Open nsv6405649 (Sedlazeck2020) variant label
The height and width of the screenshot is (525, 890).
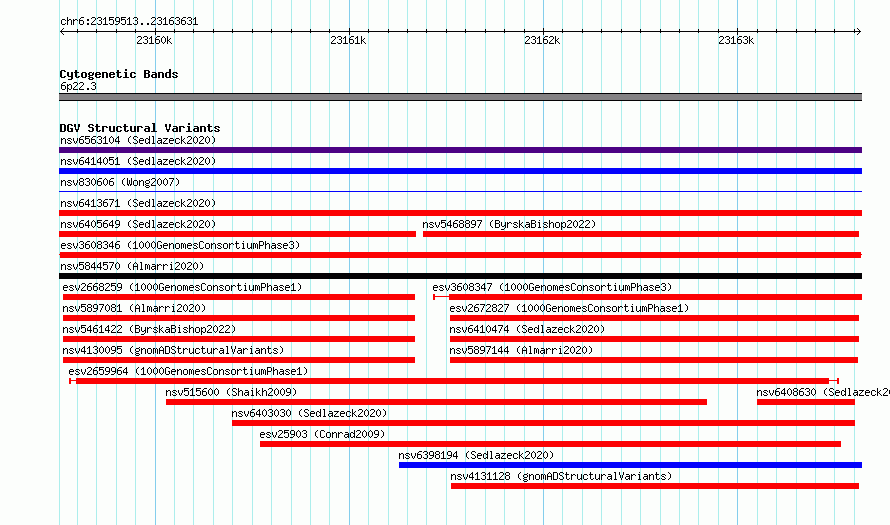tap(138, 224)
